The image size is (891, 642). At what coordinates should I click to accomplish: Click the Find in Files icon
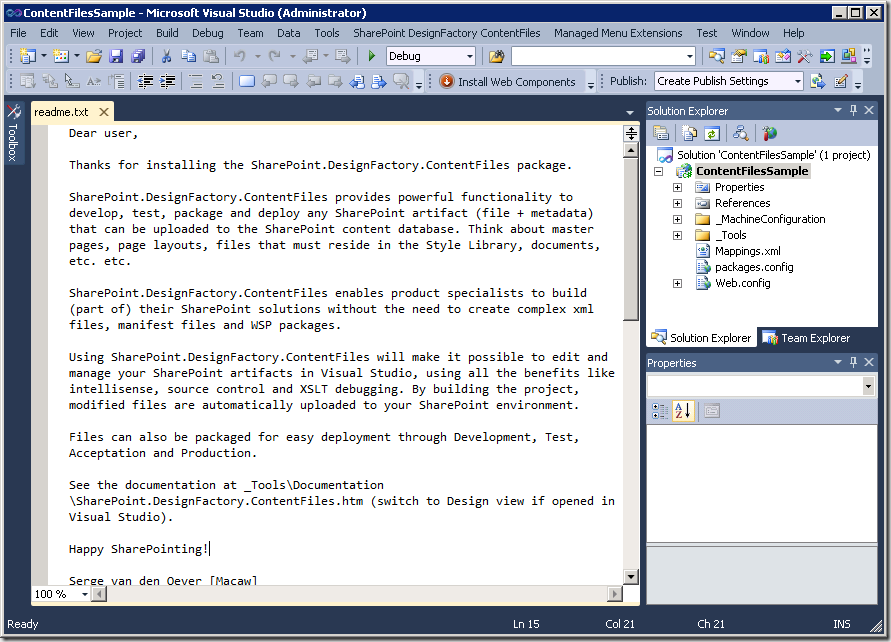pyautogui.click(x=496, y=56)
